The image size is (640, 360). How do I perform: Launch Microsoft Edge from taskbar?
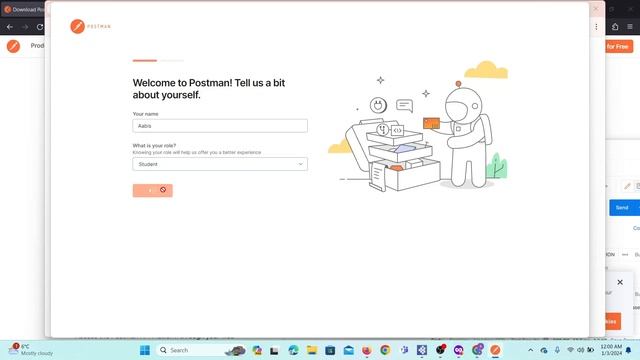[293, 350]
